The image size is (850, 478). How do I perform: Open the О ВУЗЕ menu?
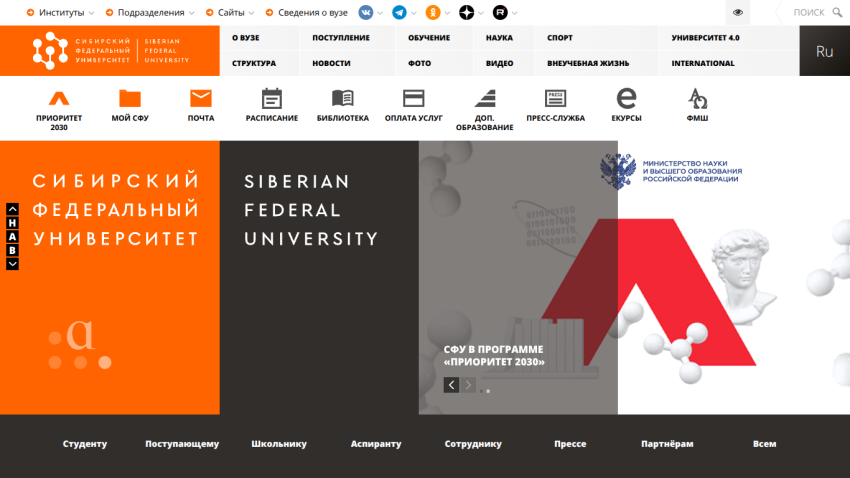246,38
